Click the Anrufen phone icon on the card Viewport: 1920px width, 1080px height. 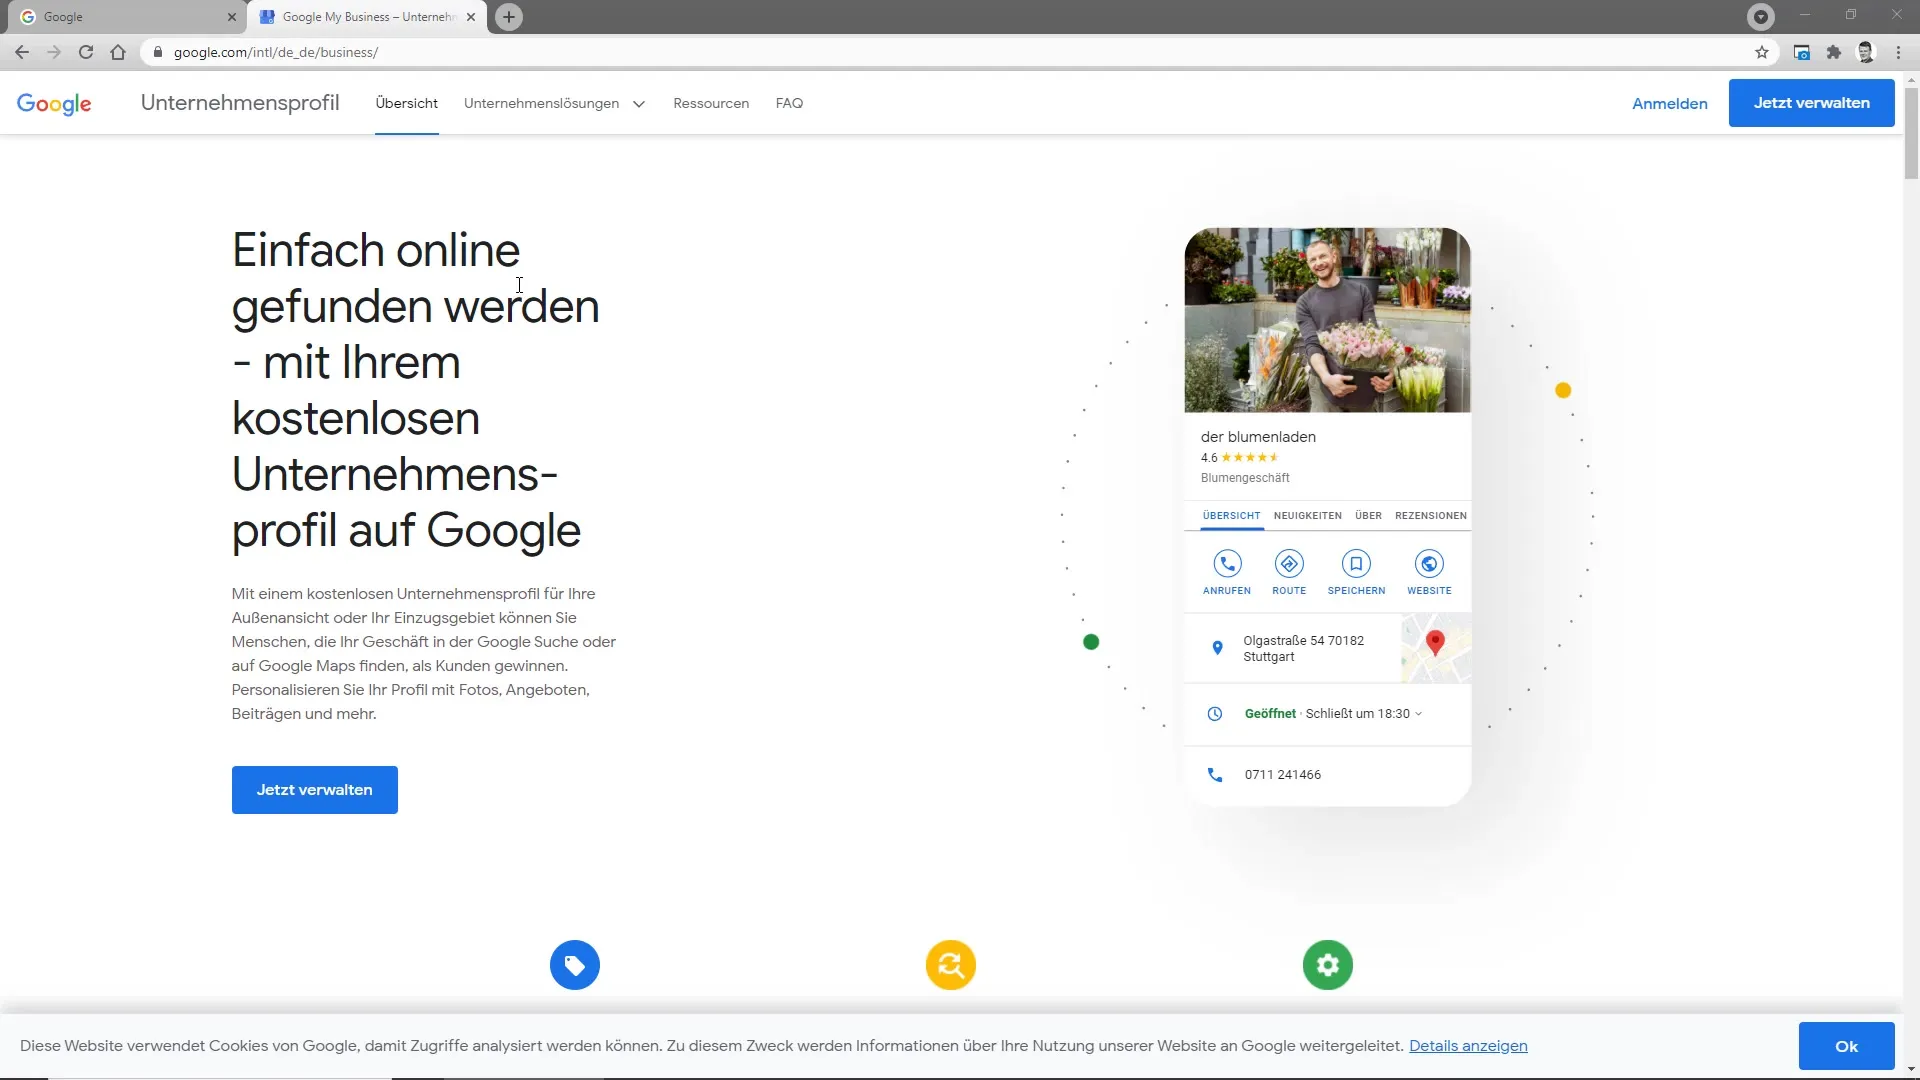click(x=1227, y=564)
